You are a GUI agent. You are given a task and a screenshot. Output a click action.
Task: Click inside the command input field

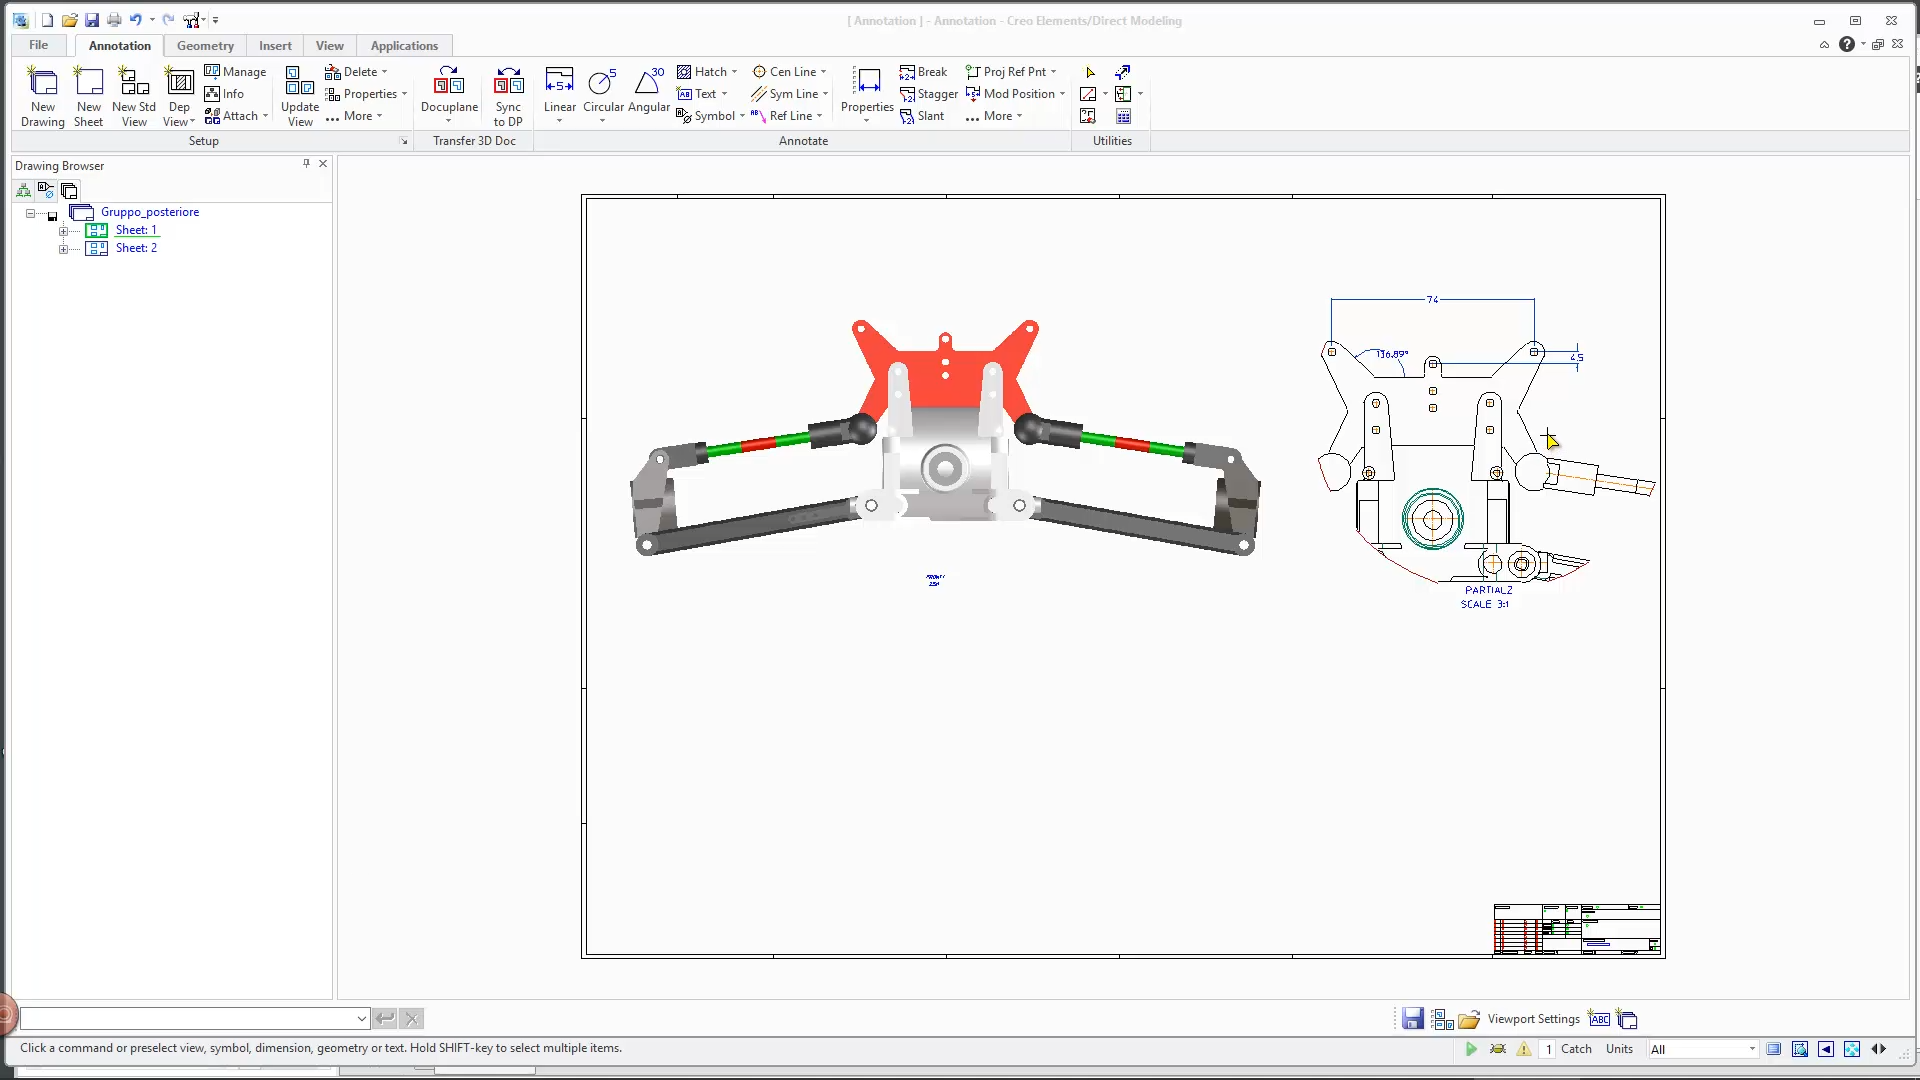tap(190, 1018)
